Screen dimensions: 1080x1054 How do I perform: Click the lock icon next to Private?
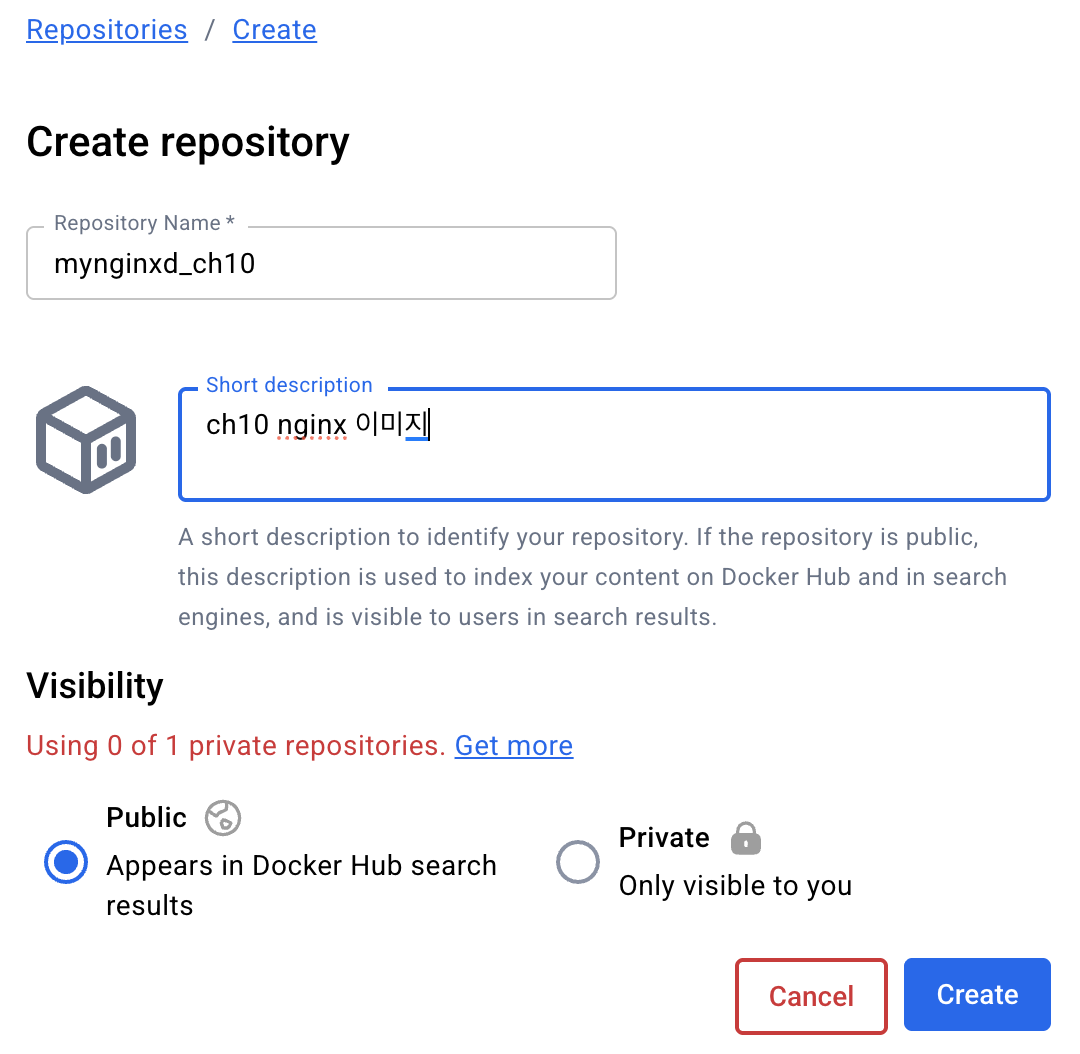click(x=745, y=839)
